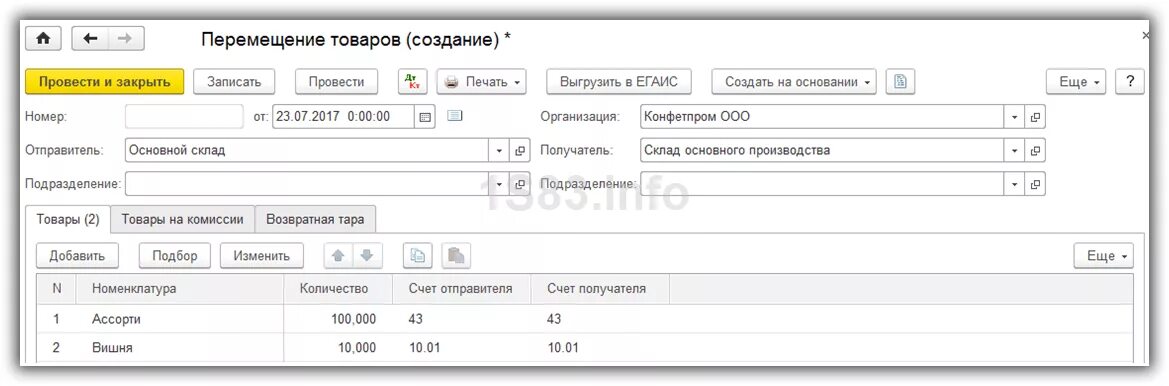This screenshot has height=386, width=1169.
Task: Open recipient Подразделение via the open icon
Action: 1035,184
